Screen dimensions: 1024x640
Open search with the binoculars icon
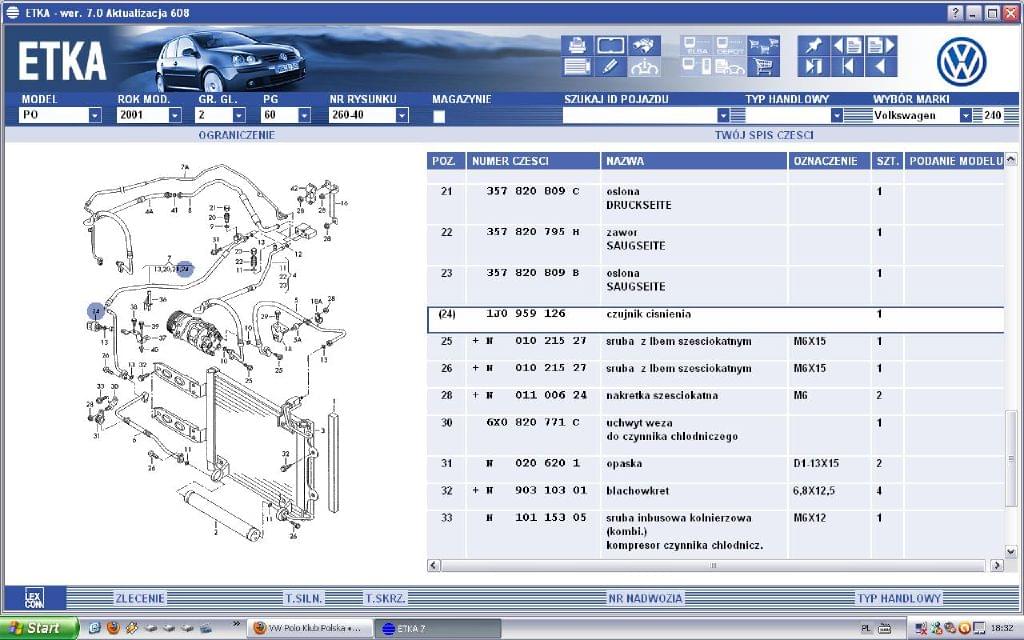[644, 45]
